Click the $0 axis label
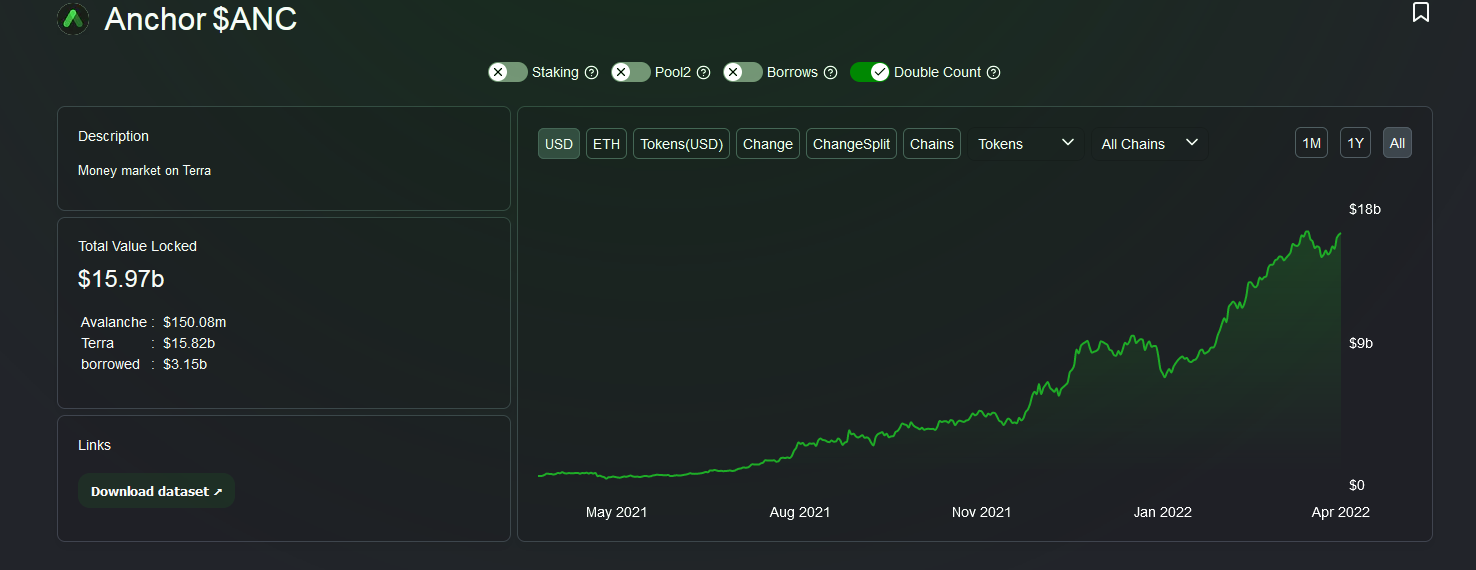Viewport: 1476px width, 570px height. (1357, 485)
